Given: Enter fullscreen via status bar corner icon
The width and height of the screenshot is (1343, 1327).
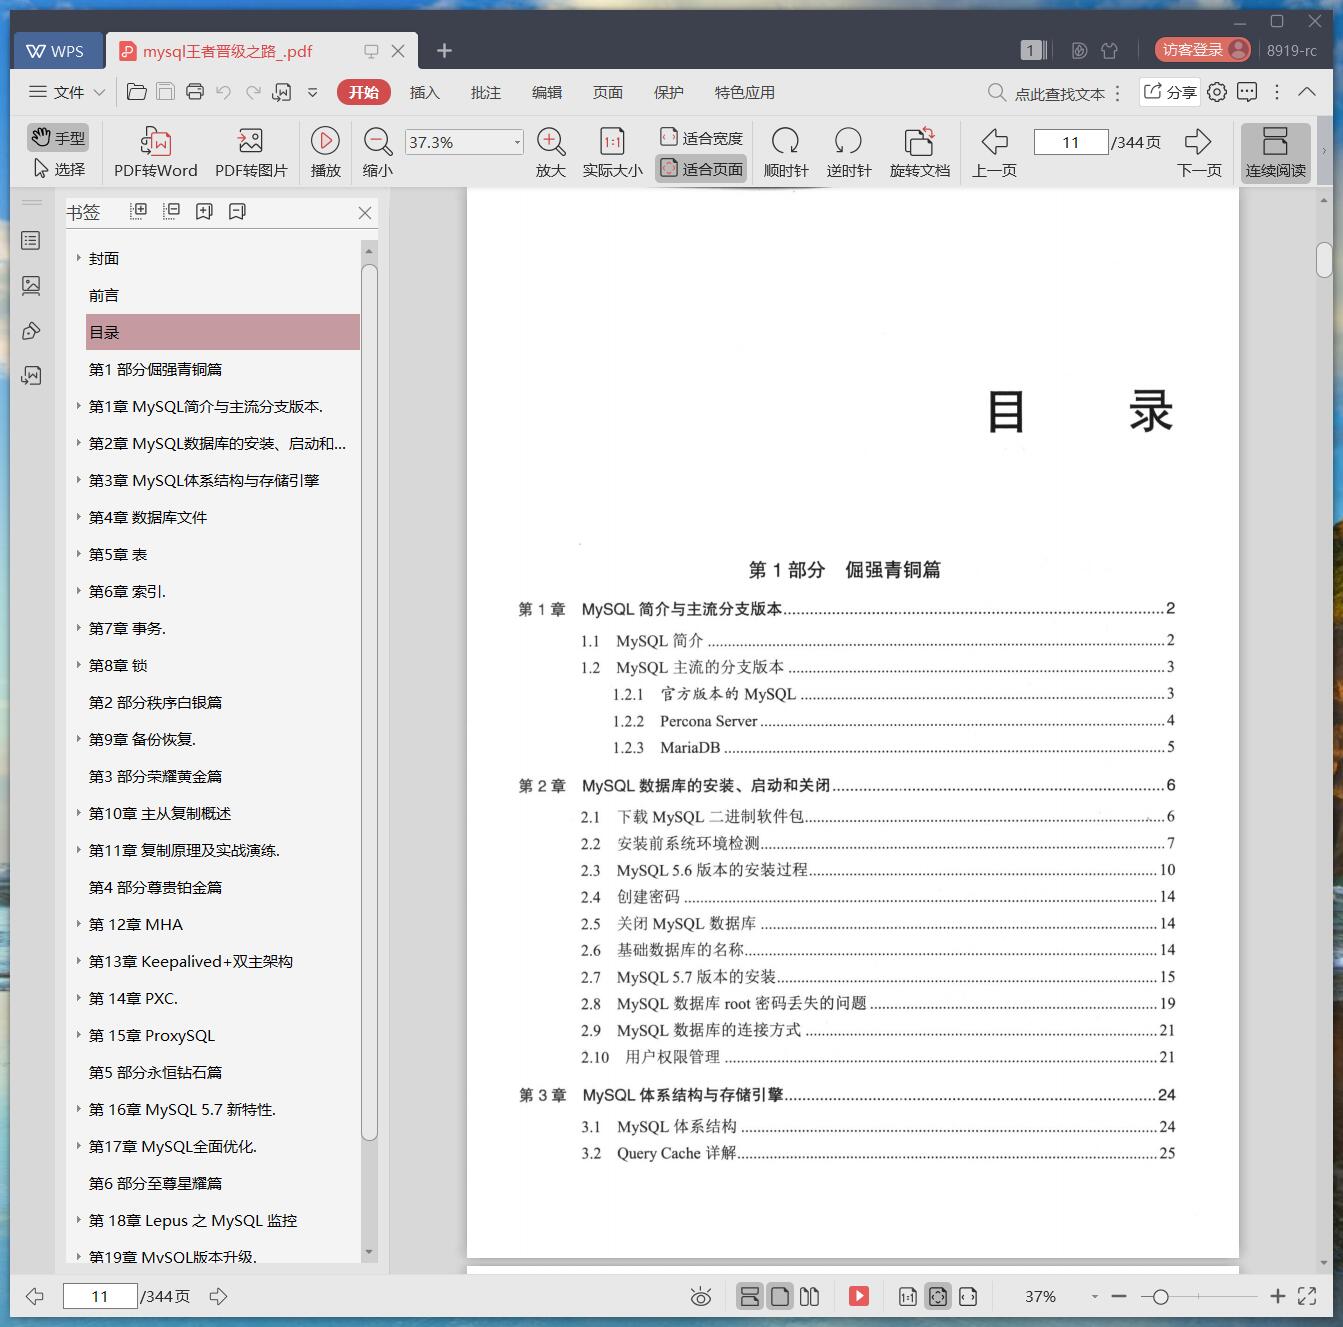Looking at the screenshot, I should (x=1307, y=1296).
